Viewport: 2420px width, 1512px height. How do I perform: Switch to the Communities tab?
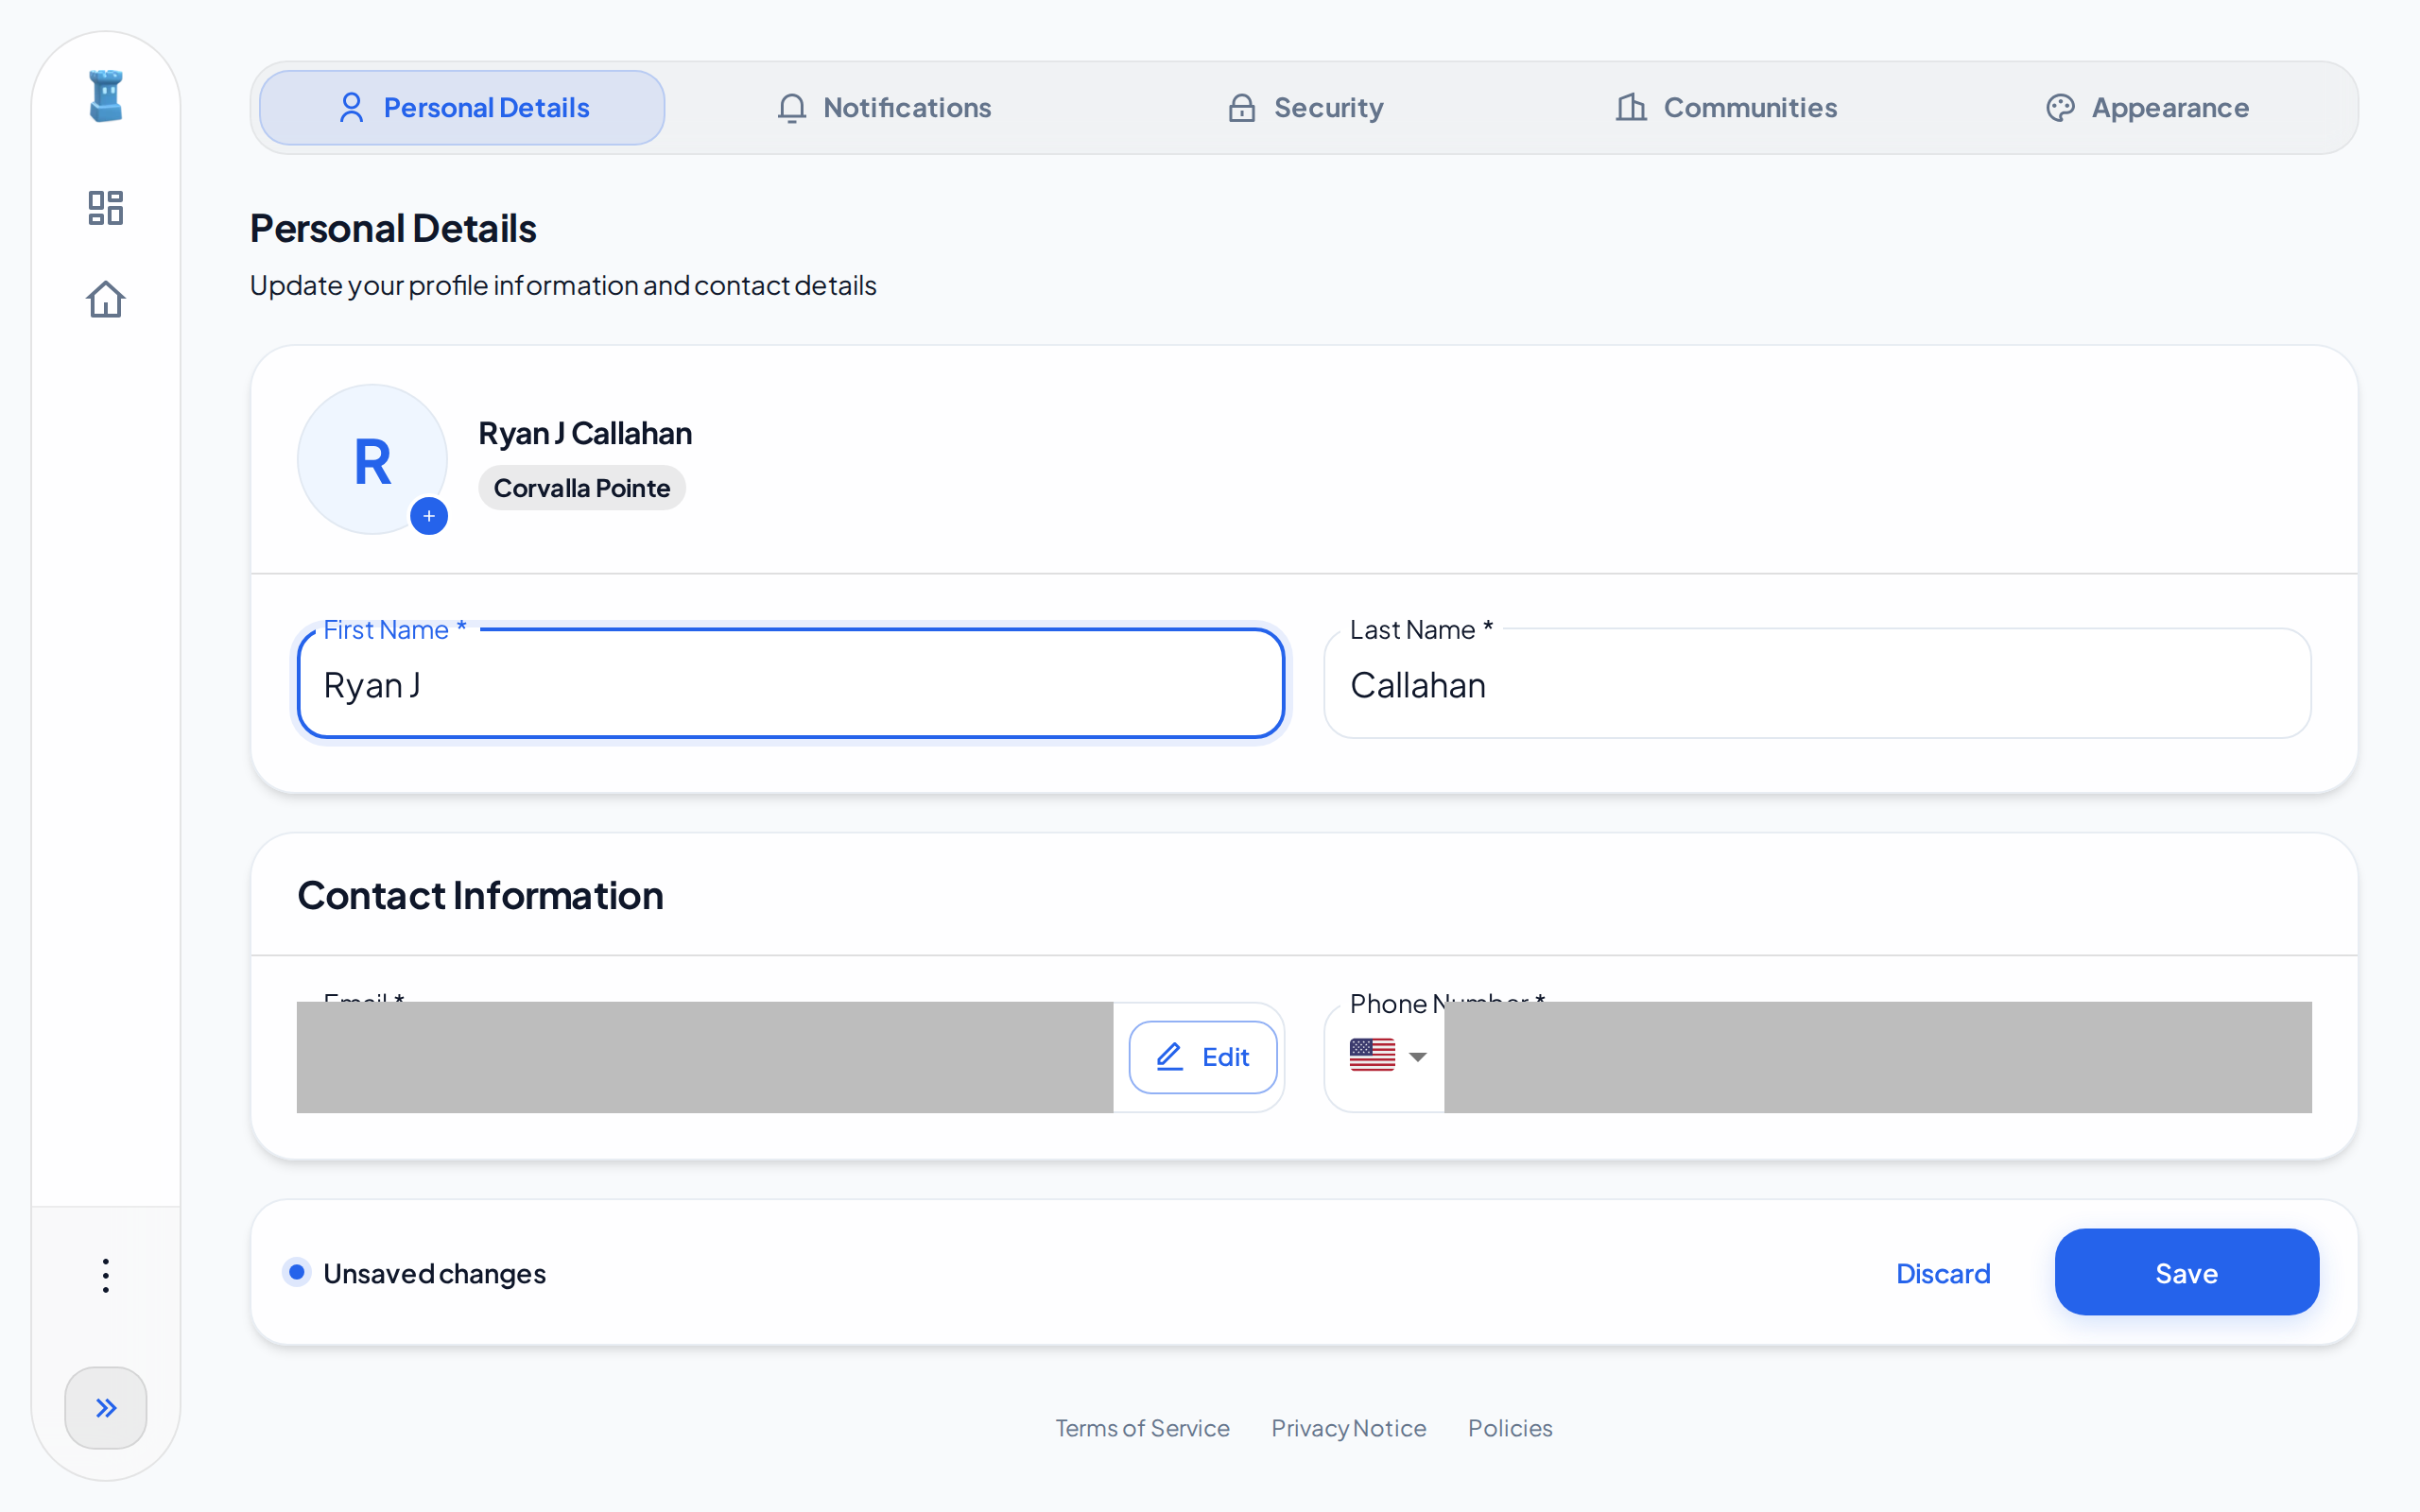coord(1726,107)
